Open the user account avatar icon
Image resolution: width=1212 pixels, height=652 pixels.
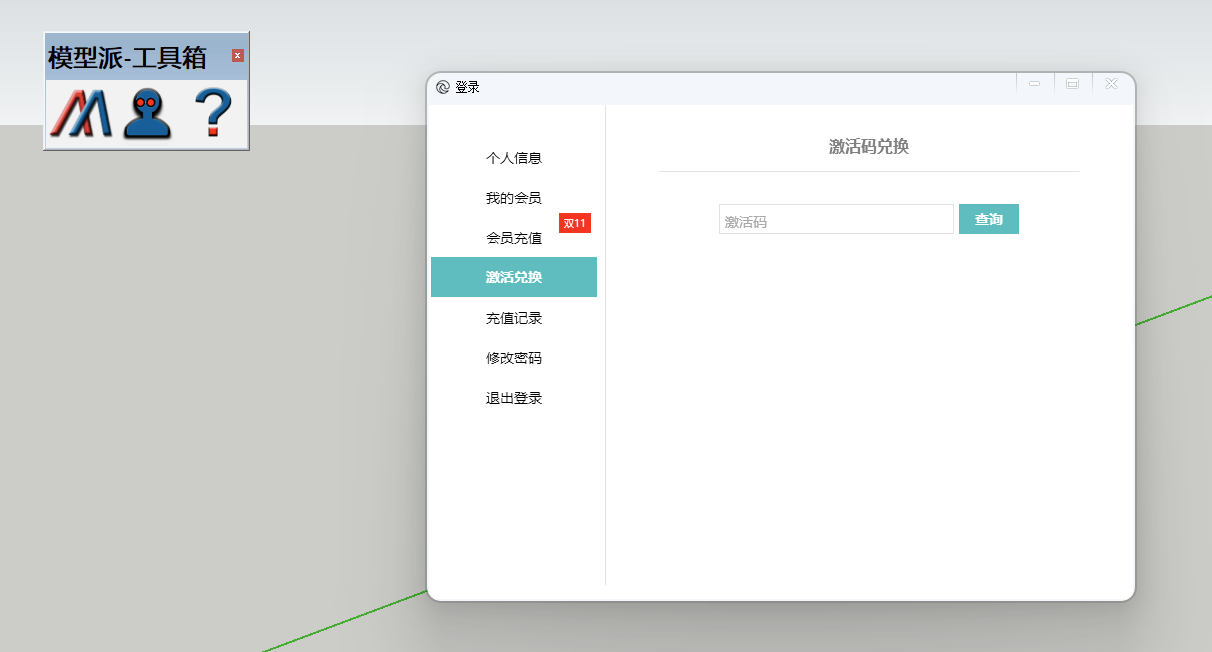tap(146, 113)
